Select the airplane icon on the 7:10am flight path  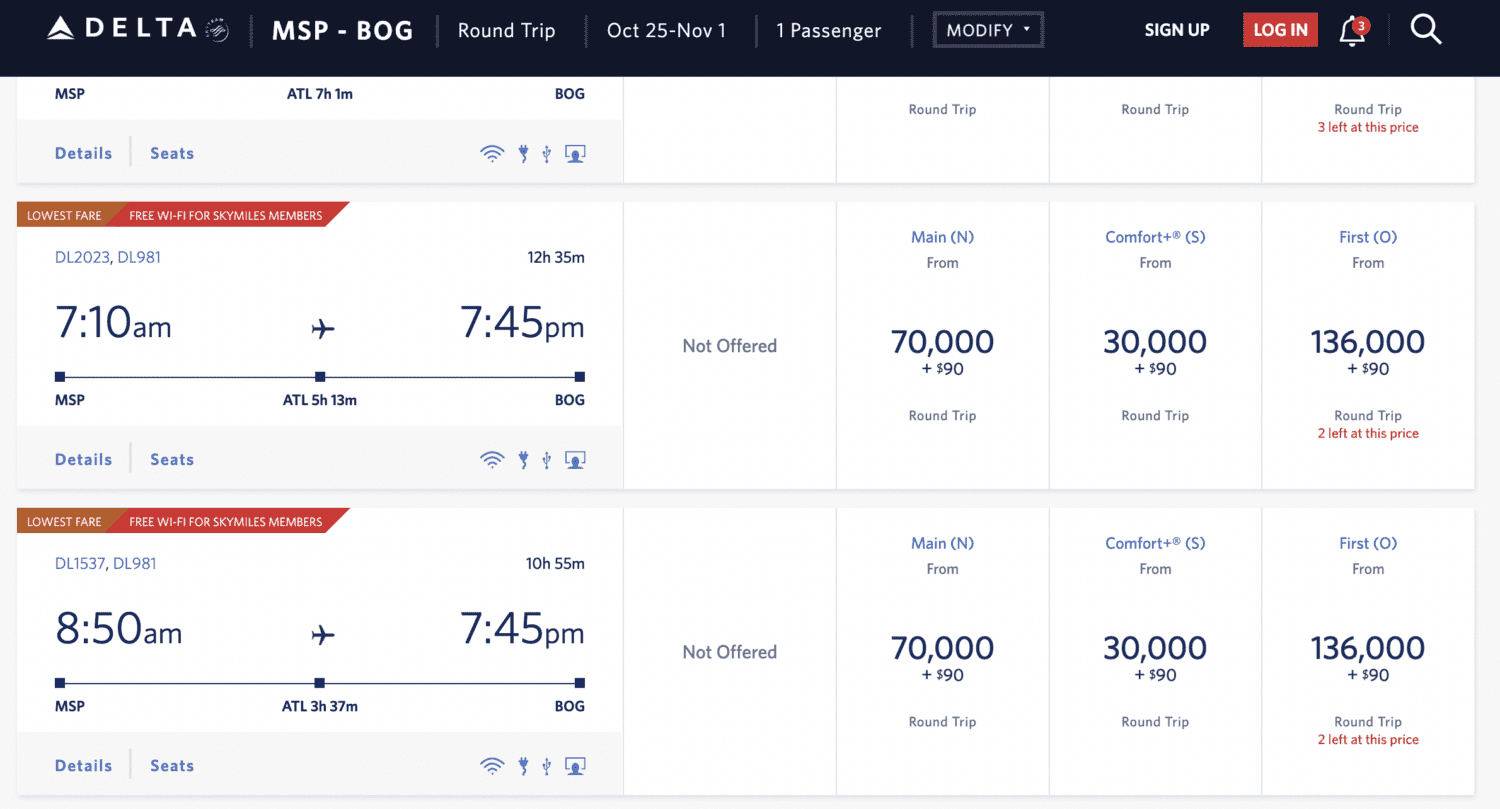[322, 328]
